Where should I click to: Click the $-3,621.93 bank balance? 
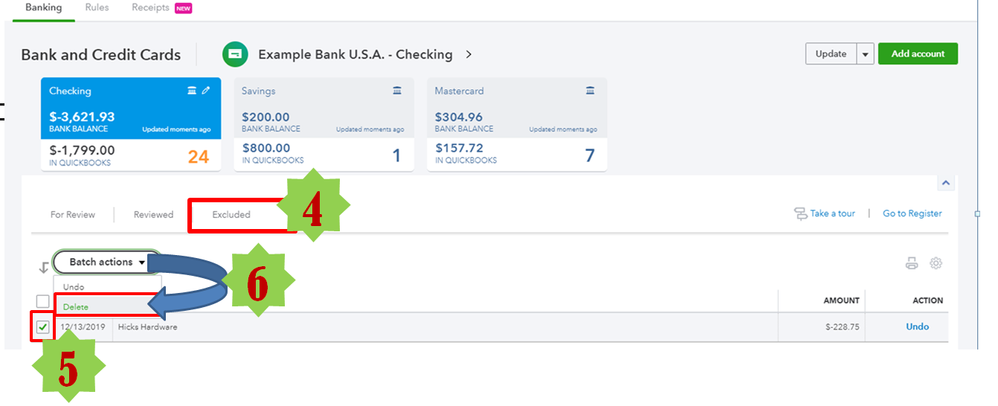(x=82, y=117)
